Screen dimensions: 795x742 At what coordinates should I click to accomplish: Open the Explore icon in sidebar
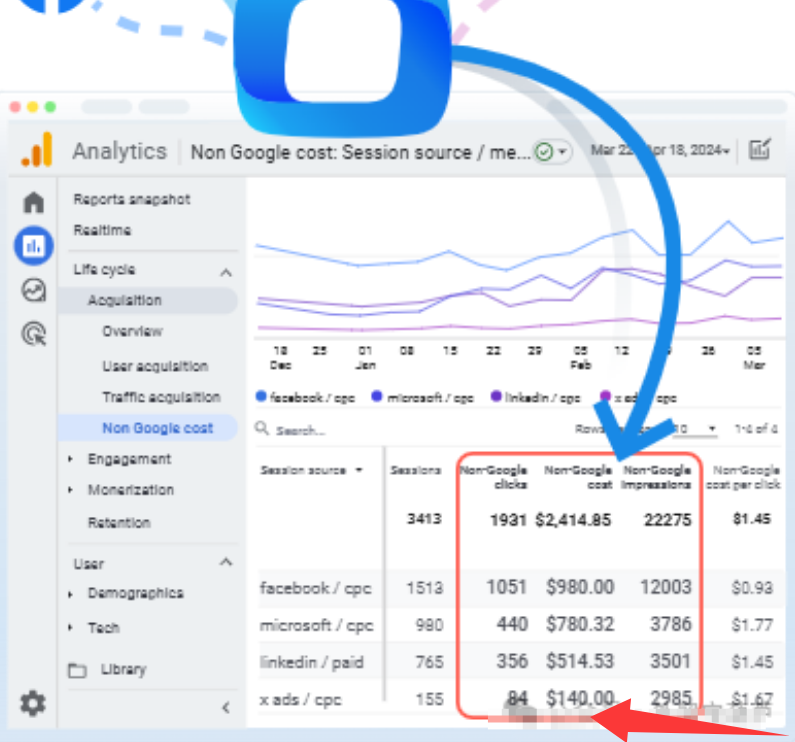click(33, 290)
